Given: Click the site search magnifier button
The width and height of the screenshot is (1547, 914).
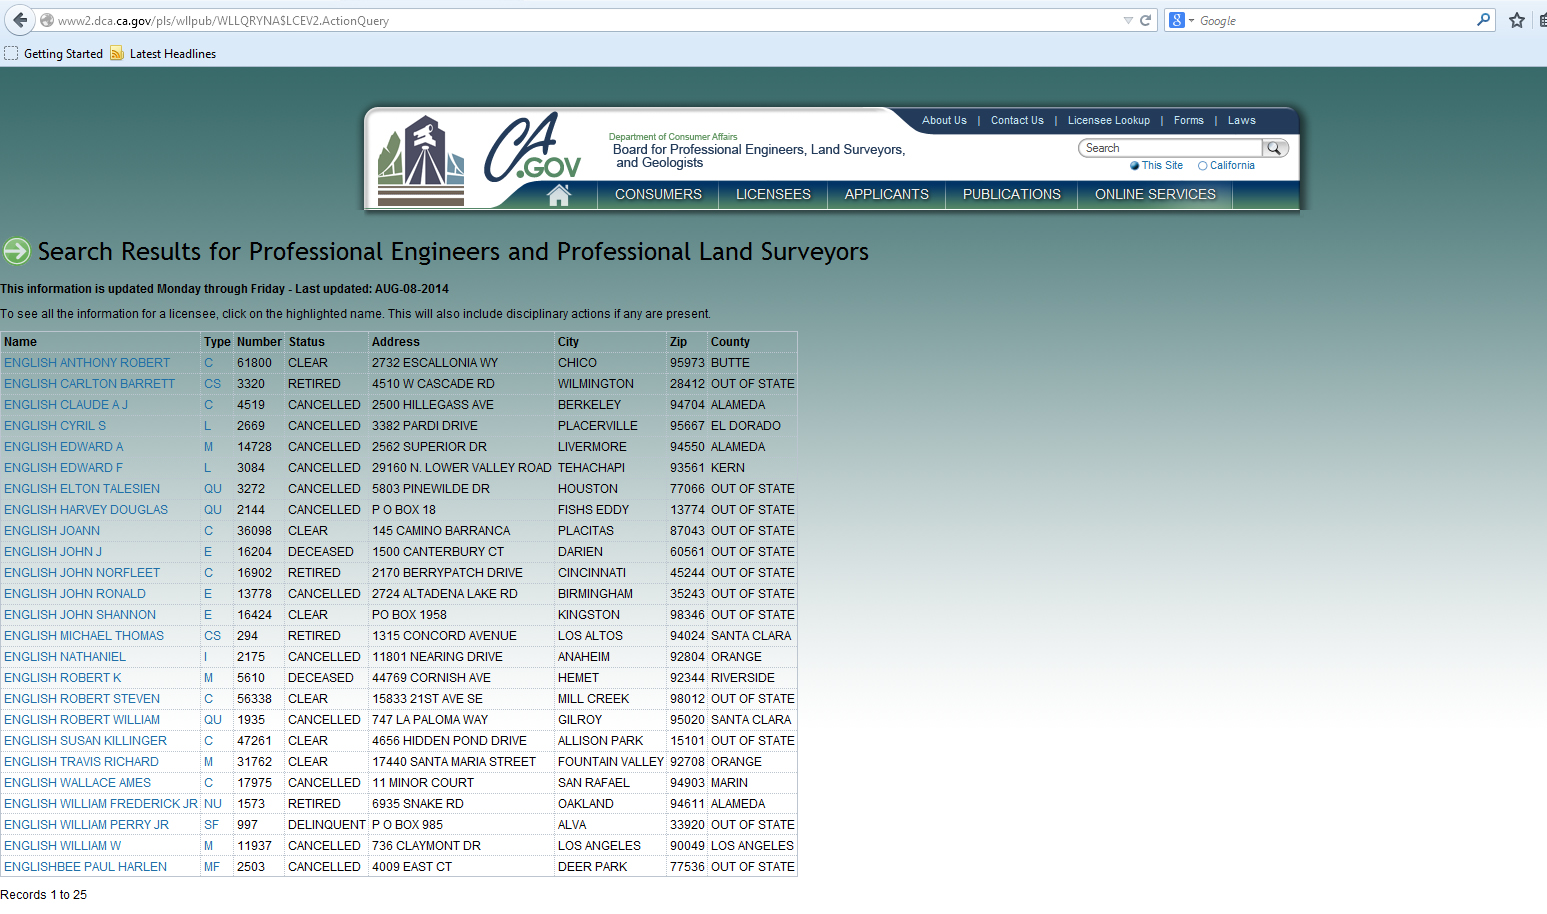Looking at the screenshot, I should coord(1275,148).
